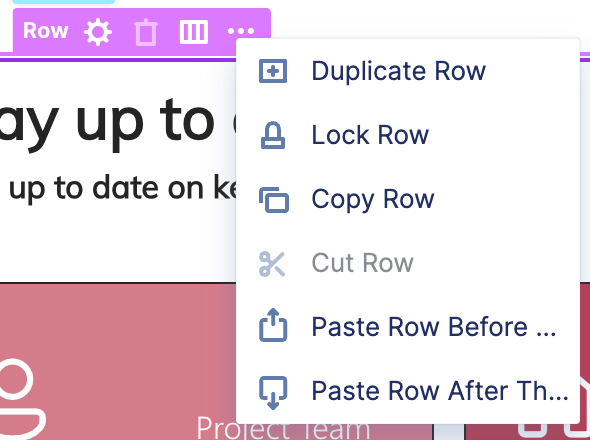Select Paste Row Before option
The width and height of the screenshot is (590, 440).
(x=408, y=326)
